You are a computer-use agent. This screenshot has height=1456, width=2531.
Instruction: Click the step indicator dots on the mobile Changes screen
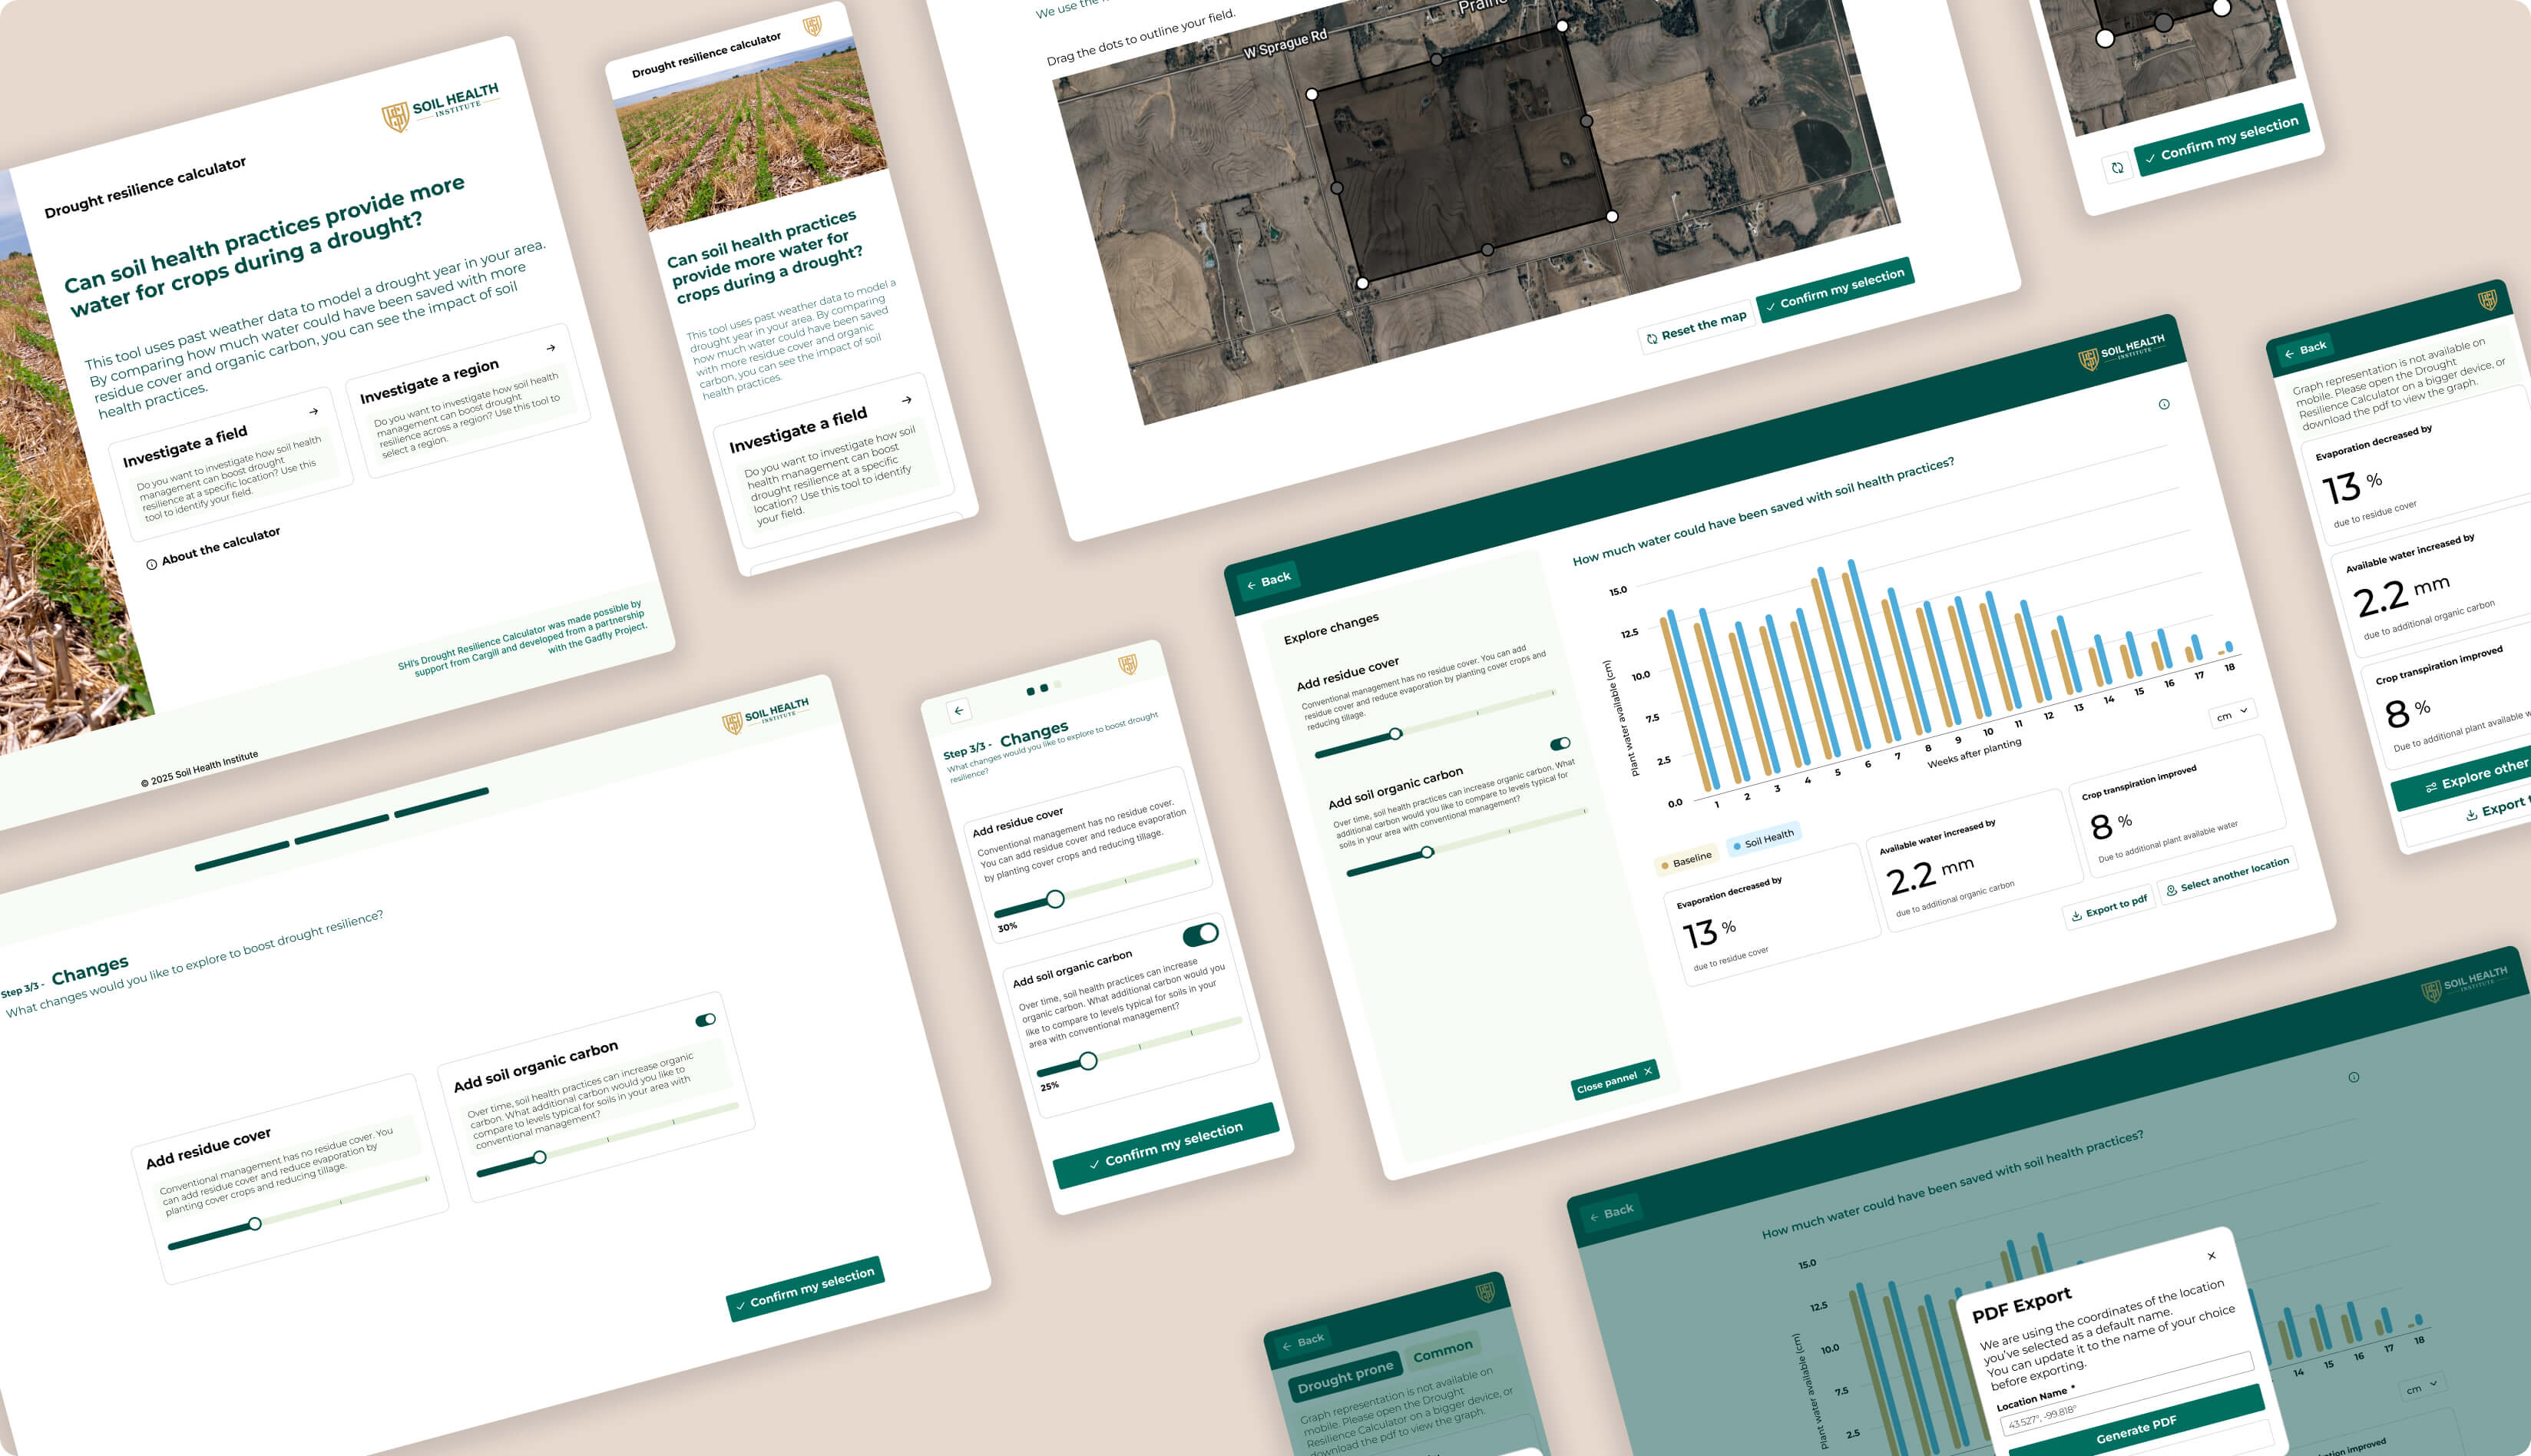[1043, 688]
